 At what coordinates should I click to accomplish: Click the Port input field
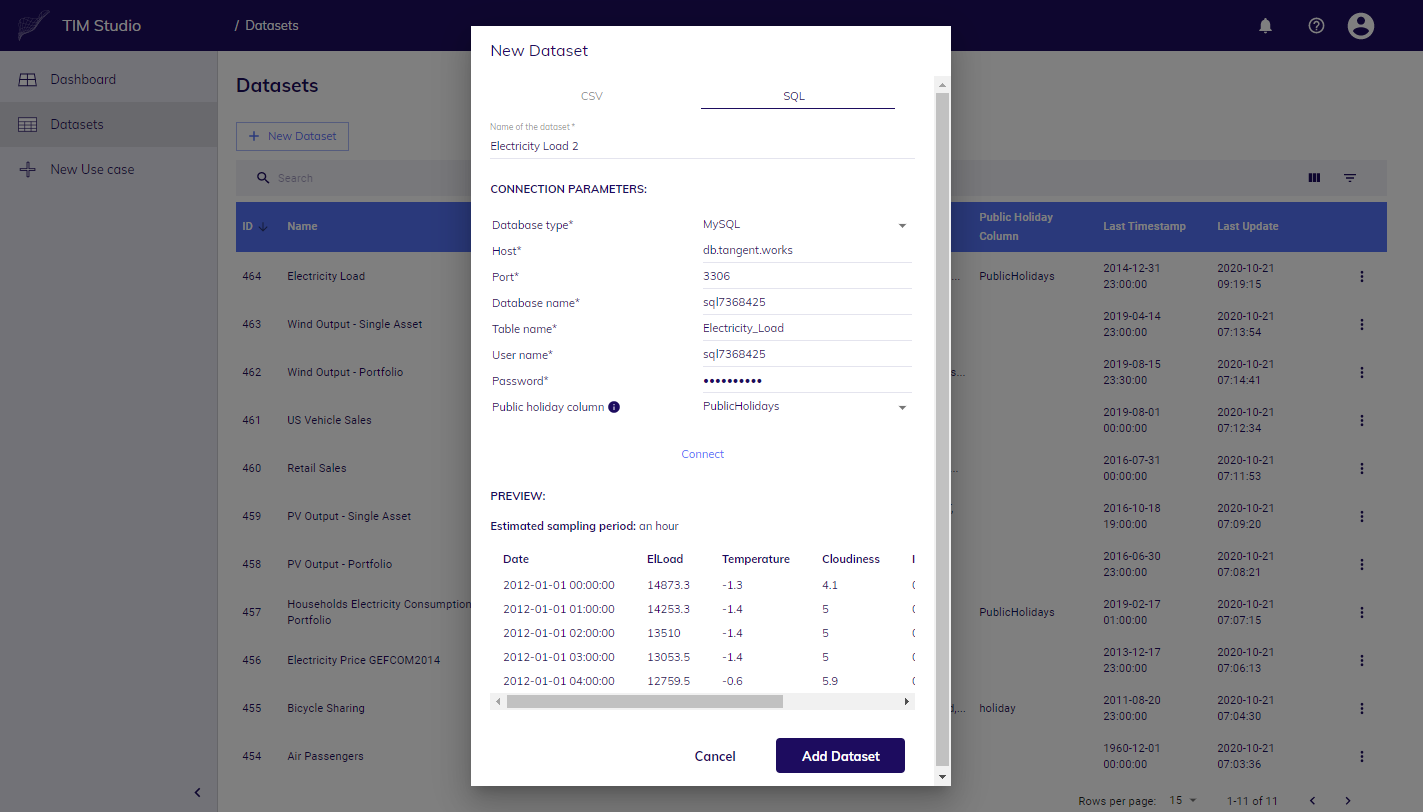pyautogui.click(x=807, y=277)
